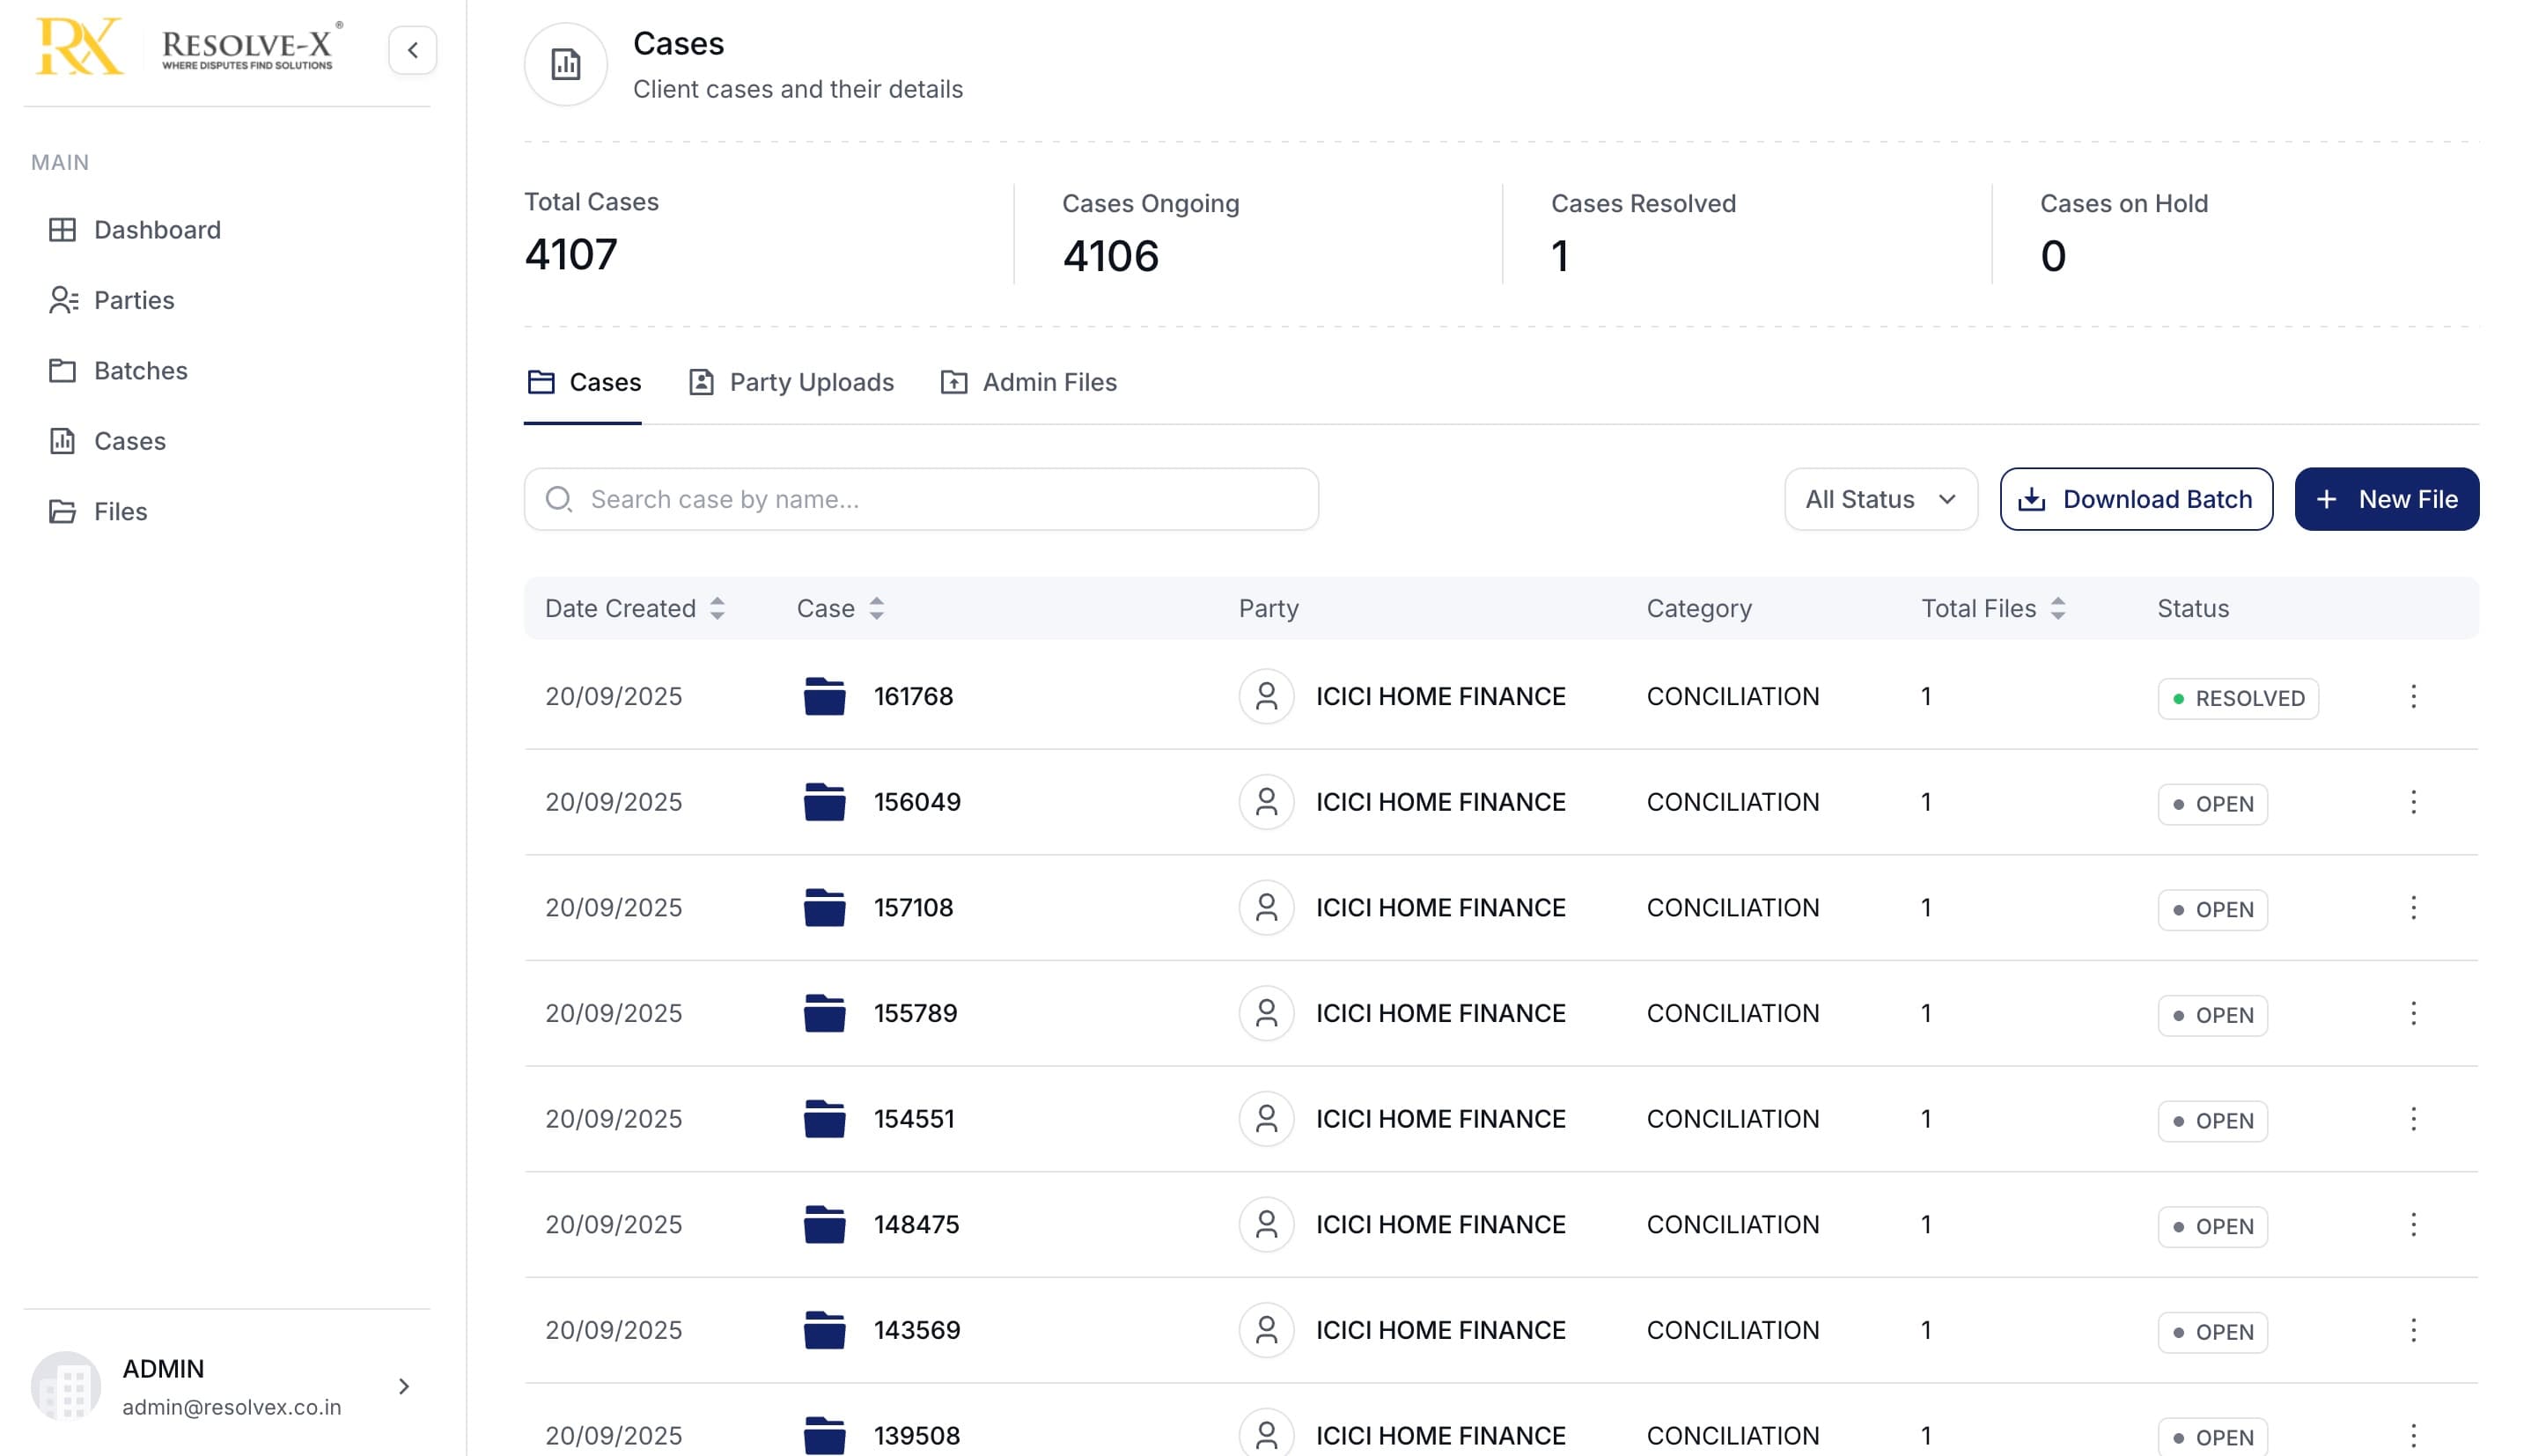
Task: Click party avatar in case 154551 row
Action: [1267, 1119]
